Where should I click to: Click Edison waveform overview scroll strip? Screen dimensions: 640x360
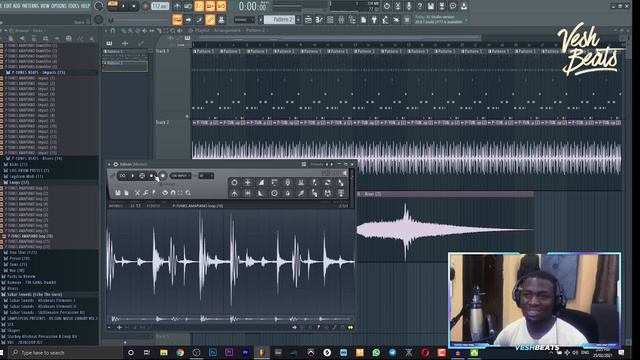231,318
